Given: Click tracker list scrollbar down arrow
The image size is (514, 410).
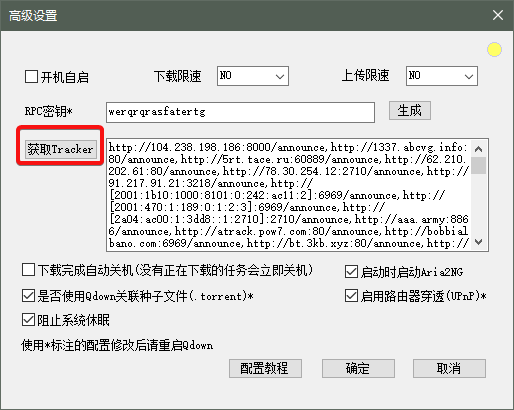Looking at the screenshot, I should coord(479,242).
